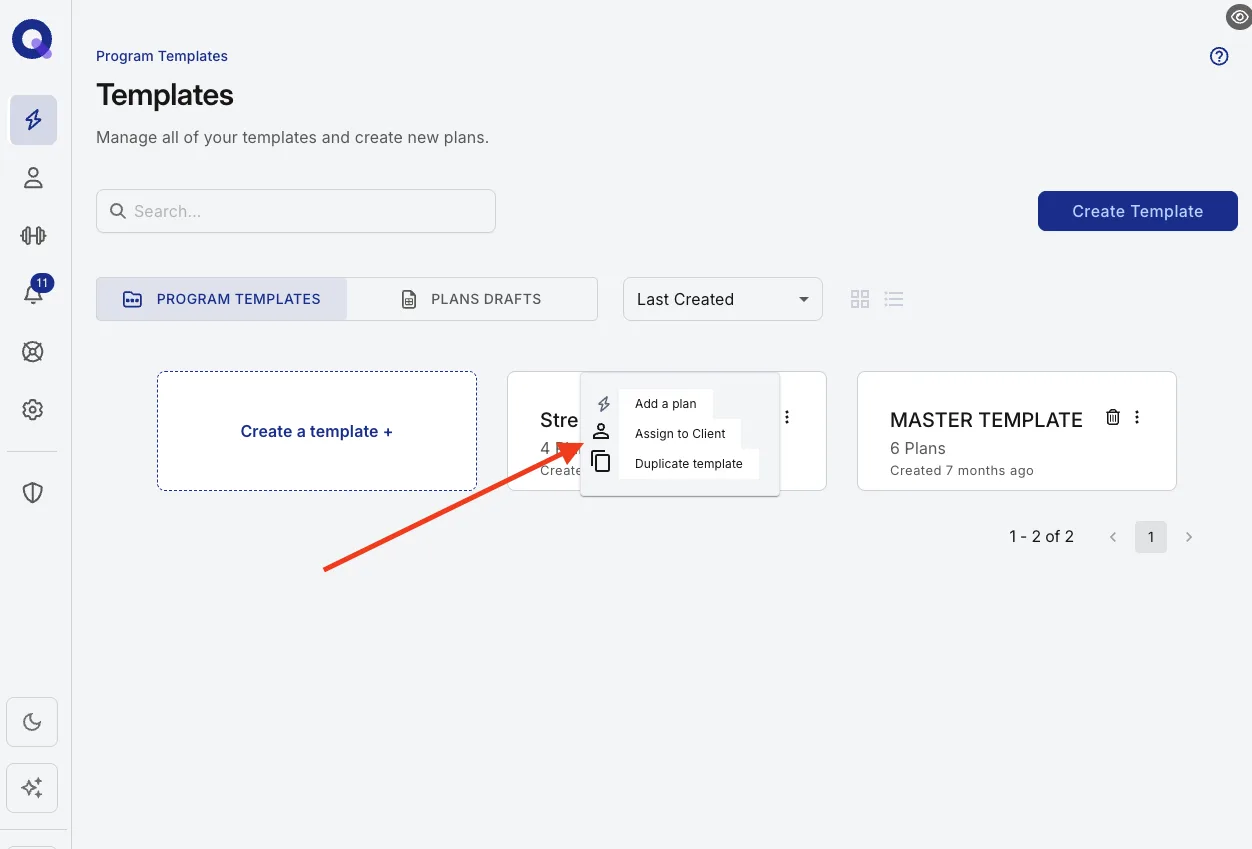Click the search magnifier icon
The image size is (1252, 849).
118,211
